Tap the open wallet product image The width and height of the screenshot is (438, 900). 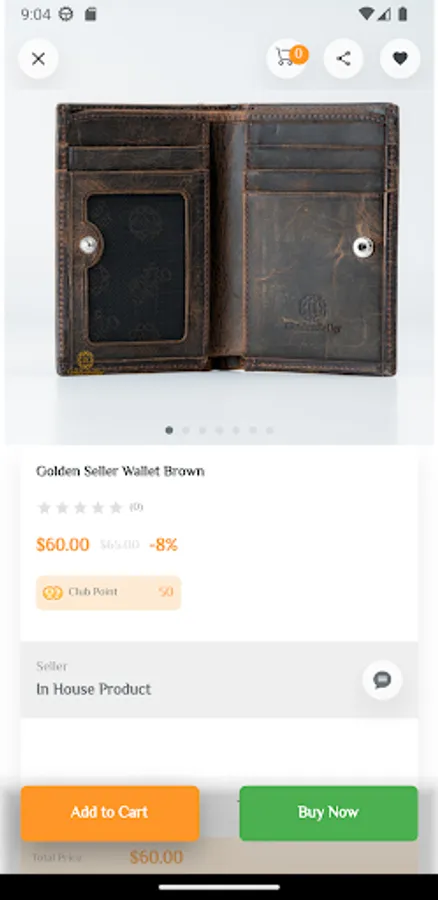(x=227, y=239)
